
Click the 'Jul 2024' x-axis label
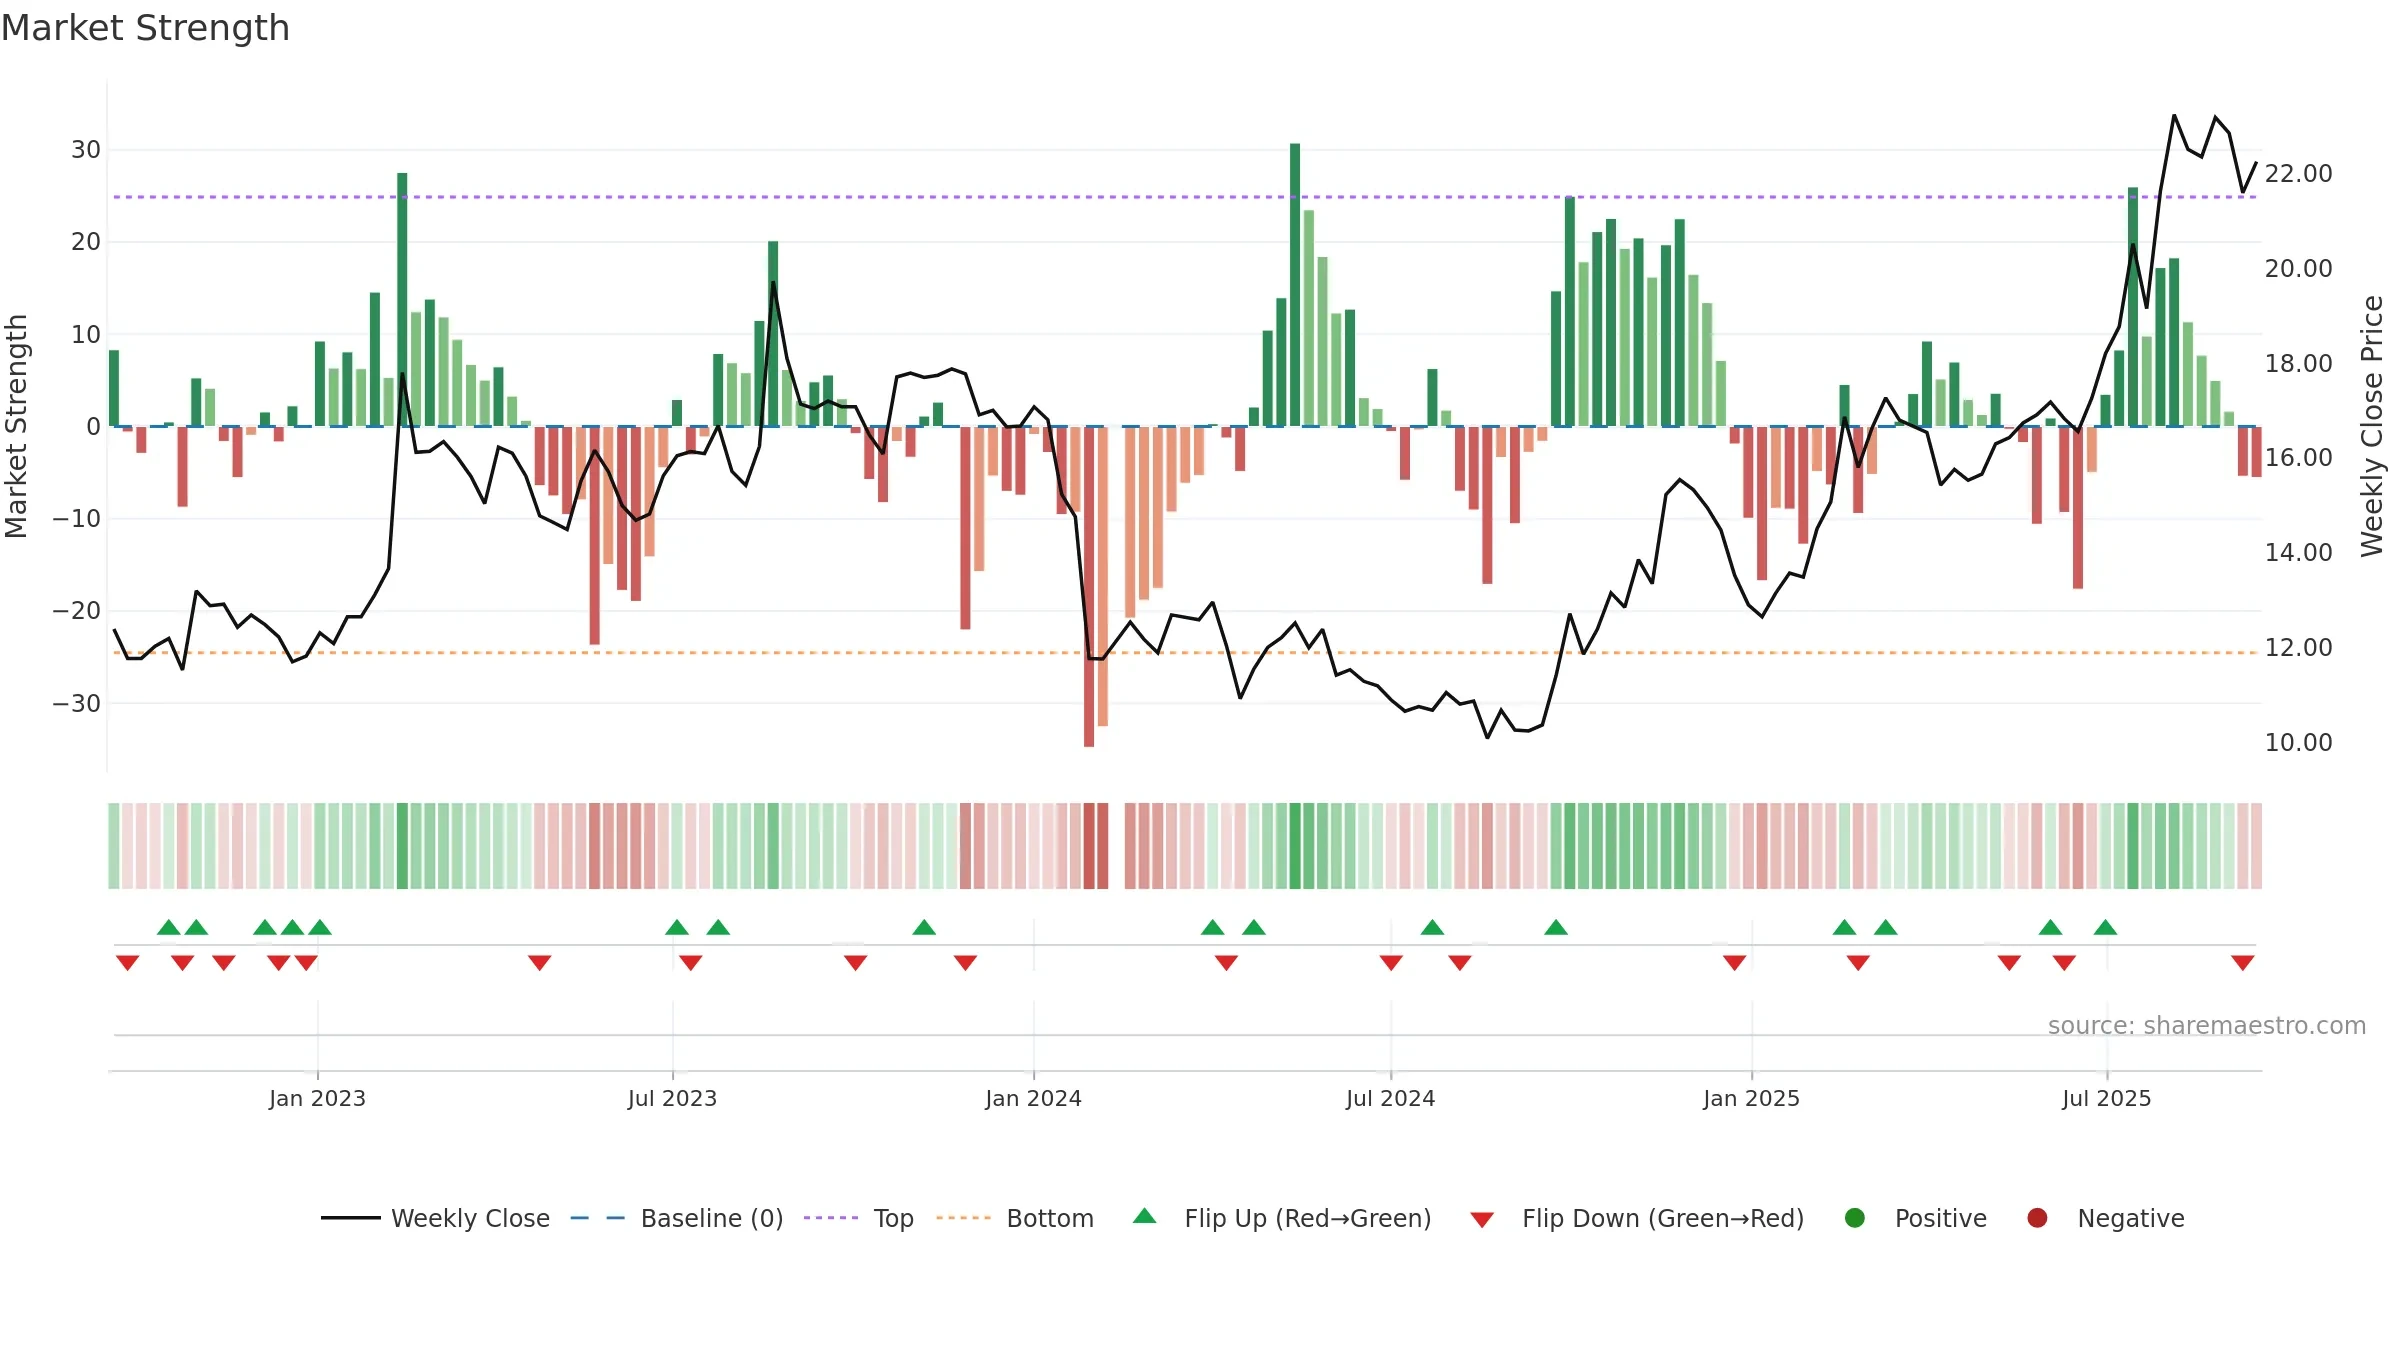click(1390, 1098)
